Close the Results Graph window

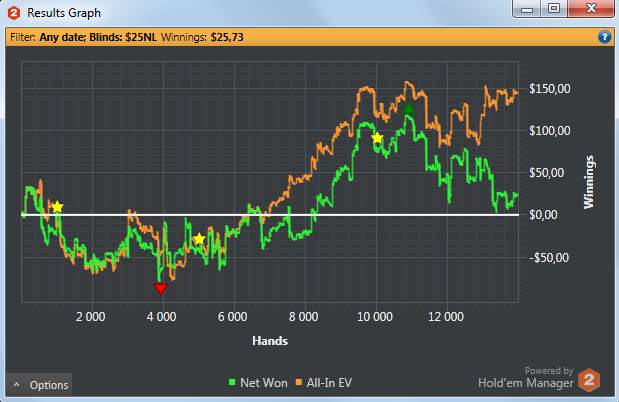coord(591,9)
